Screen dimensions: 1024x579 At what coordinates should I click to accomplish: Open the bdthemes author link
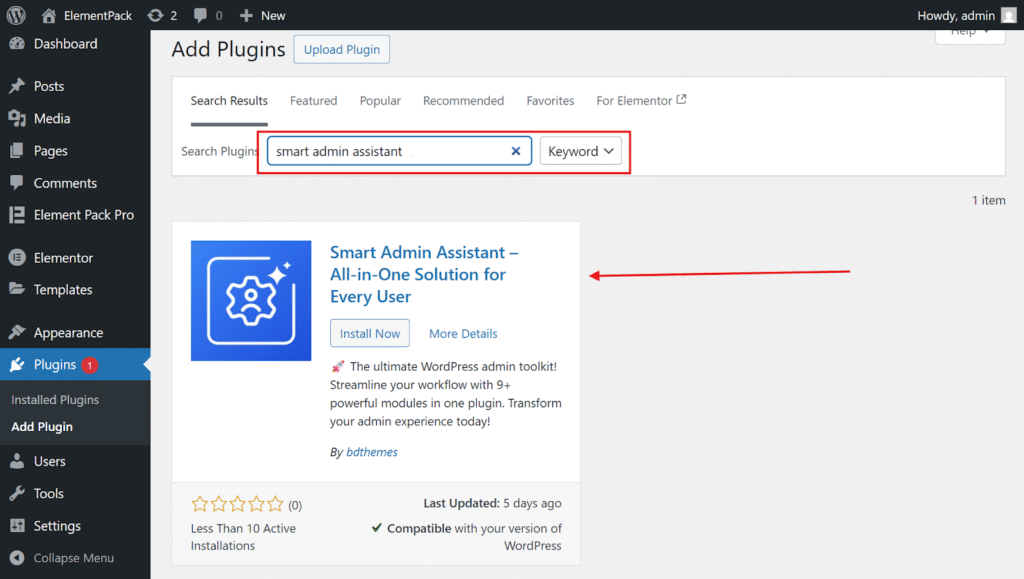(x=372, y=452)
